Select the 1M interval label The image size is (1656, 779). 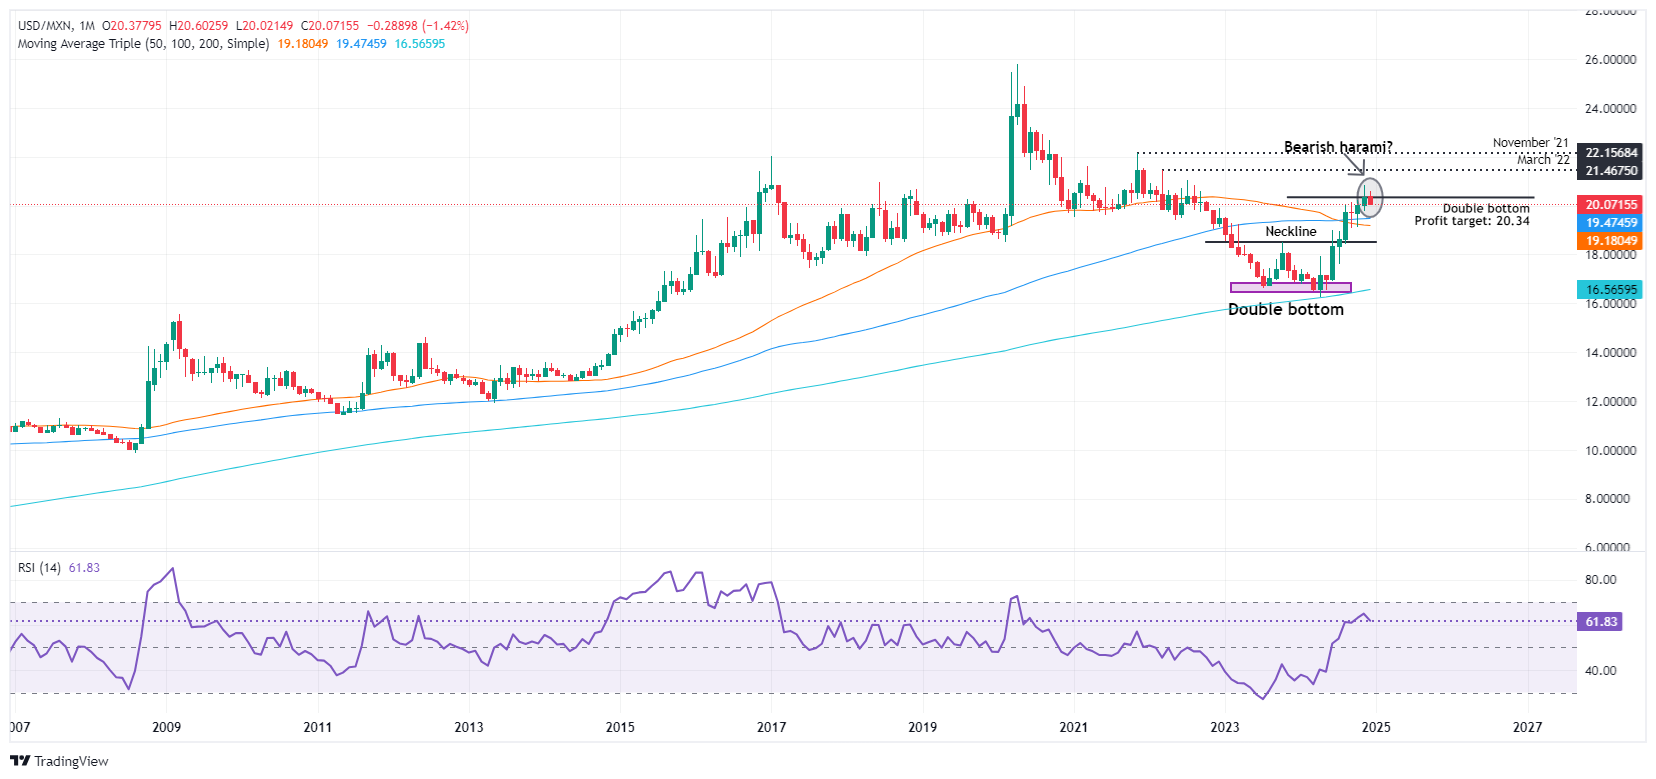pos(86,26)
